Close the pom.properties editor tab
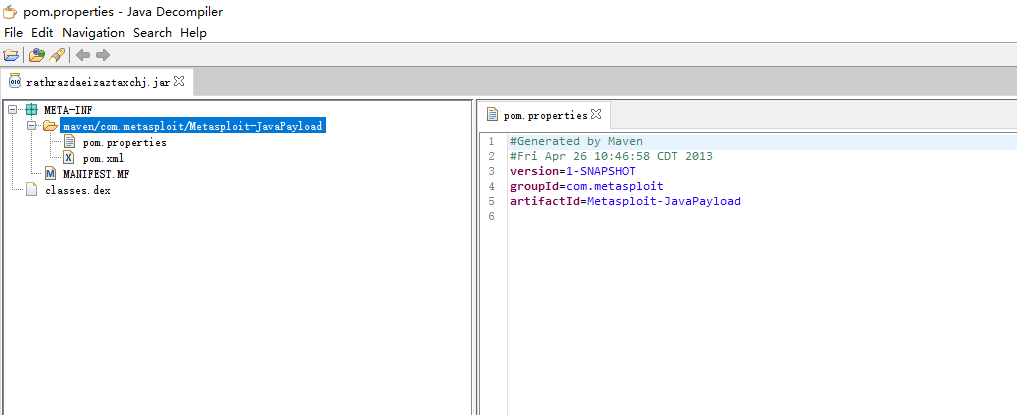 point(596,114)
